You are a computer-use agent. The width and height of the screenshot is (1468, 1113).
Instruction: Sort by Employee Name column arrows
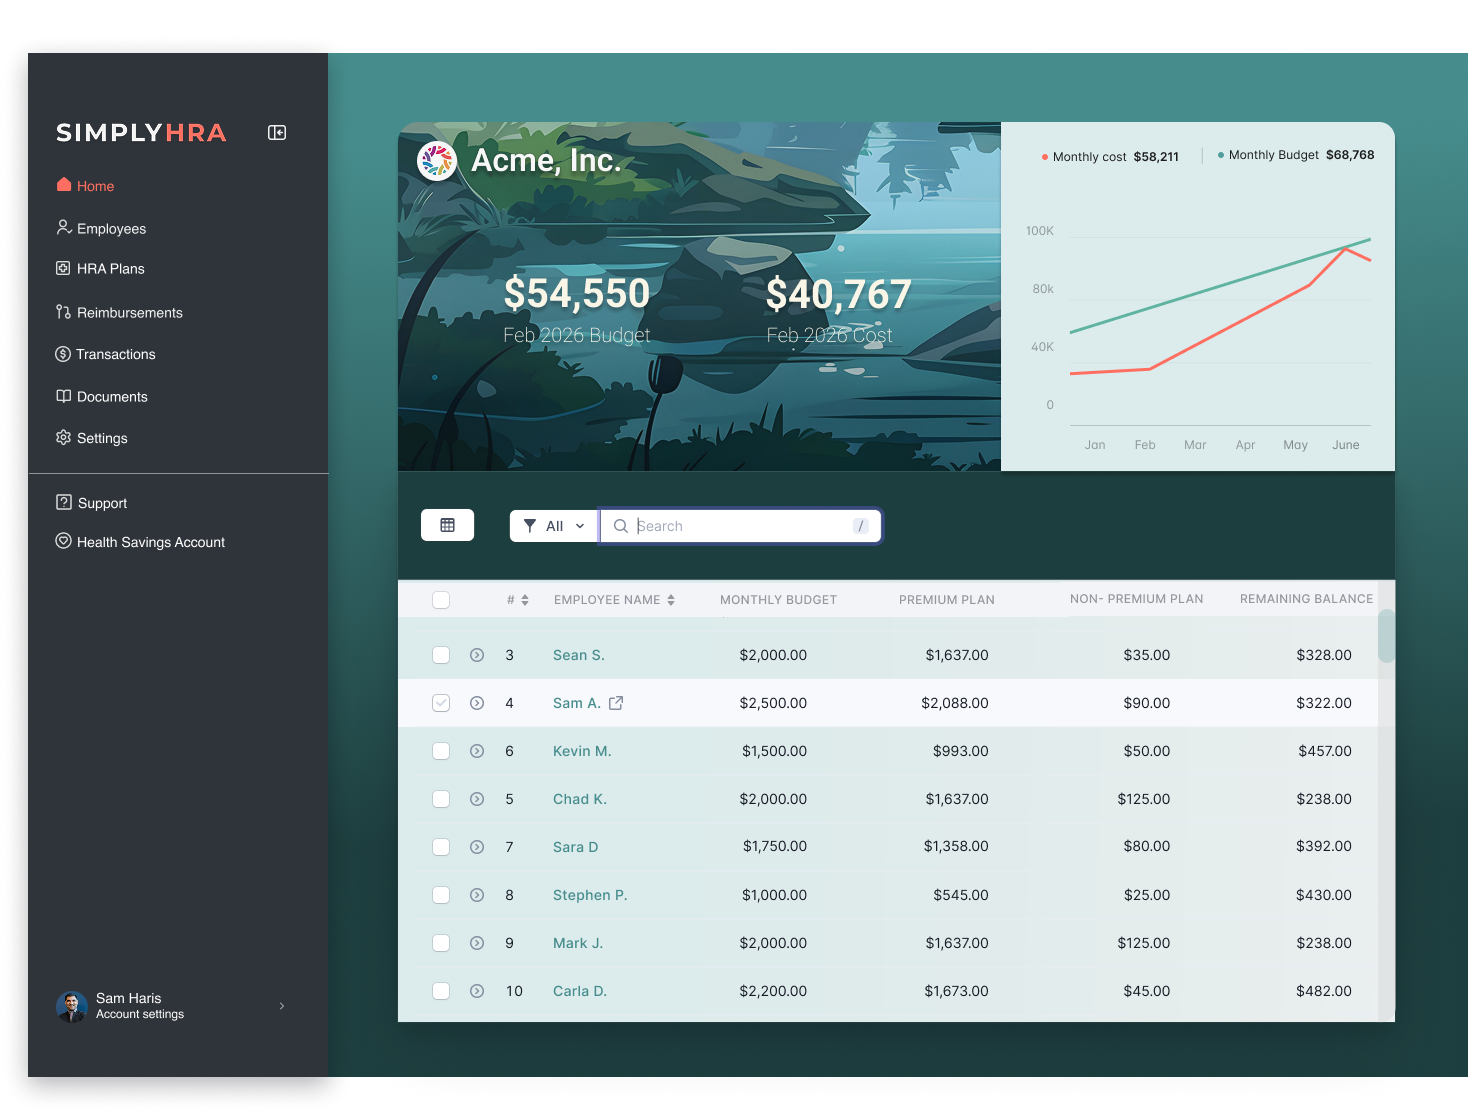671,600
